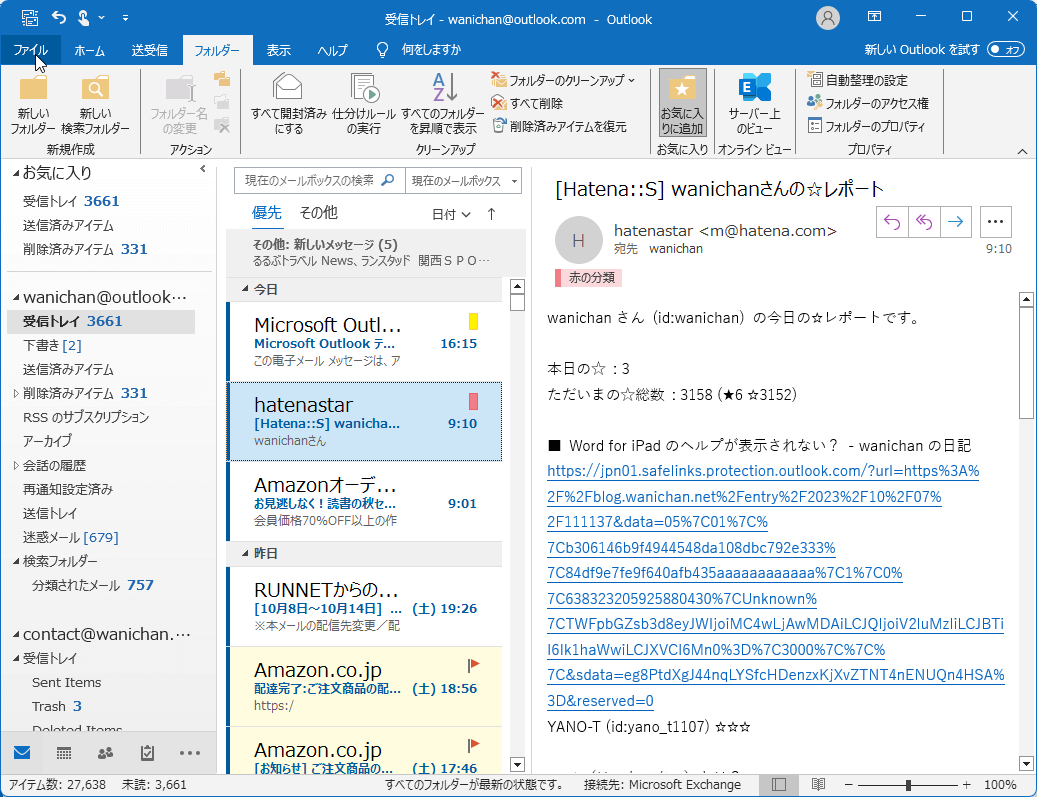Screen dimensions: 1037x797
Task: Zoom in with the plus button
Action: point(966,785)
